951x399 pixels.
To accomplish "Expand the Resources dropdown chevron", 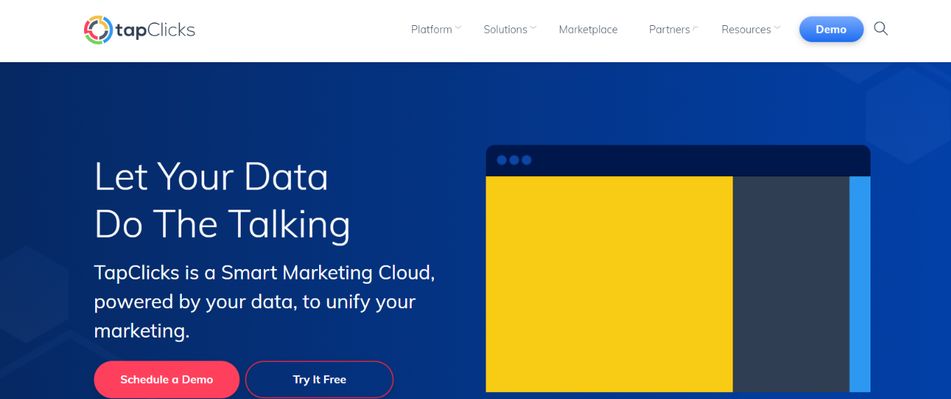I will point(777,27).
